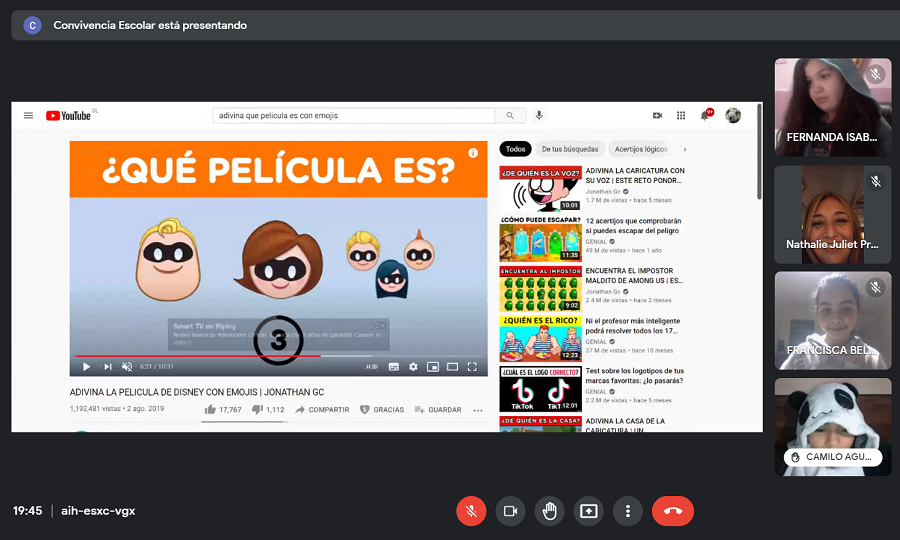Click the present screen button in Meet
Screen dimensions: 900x540
coord(588,511)
